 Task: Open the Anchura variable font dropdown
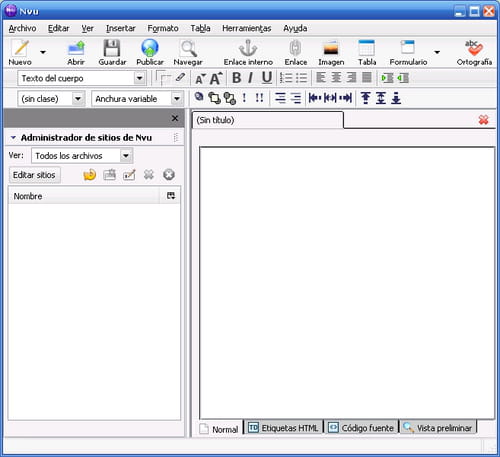point(177,99)
